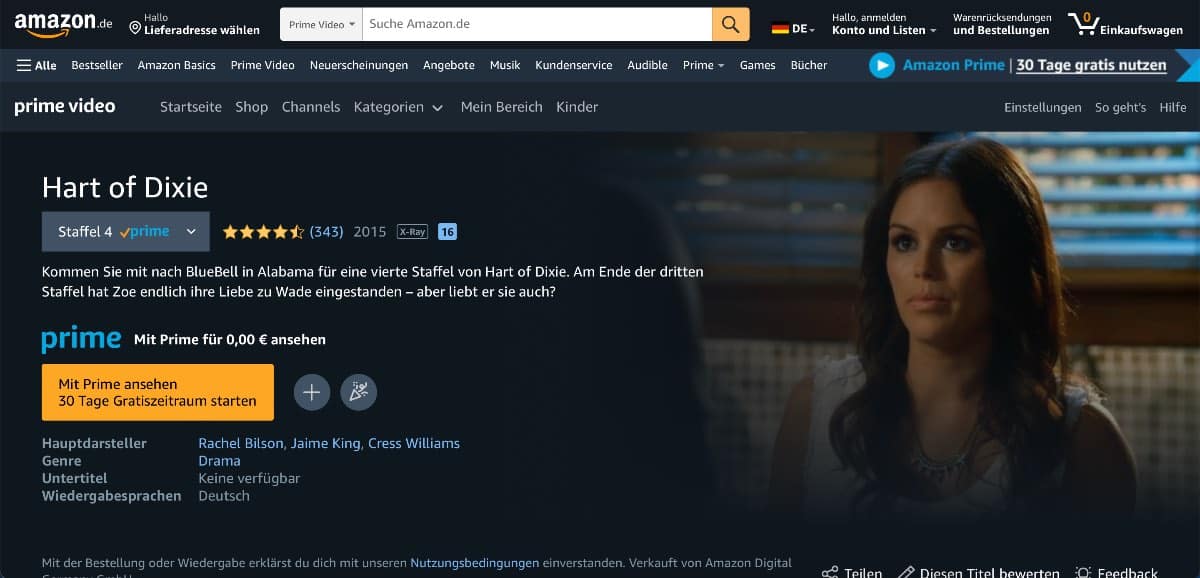This screenshot has height=578, width=1200.
Task: Focus the Suche Amazon.de search field
Action: coord(537,24)
